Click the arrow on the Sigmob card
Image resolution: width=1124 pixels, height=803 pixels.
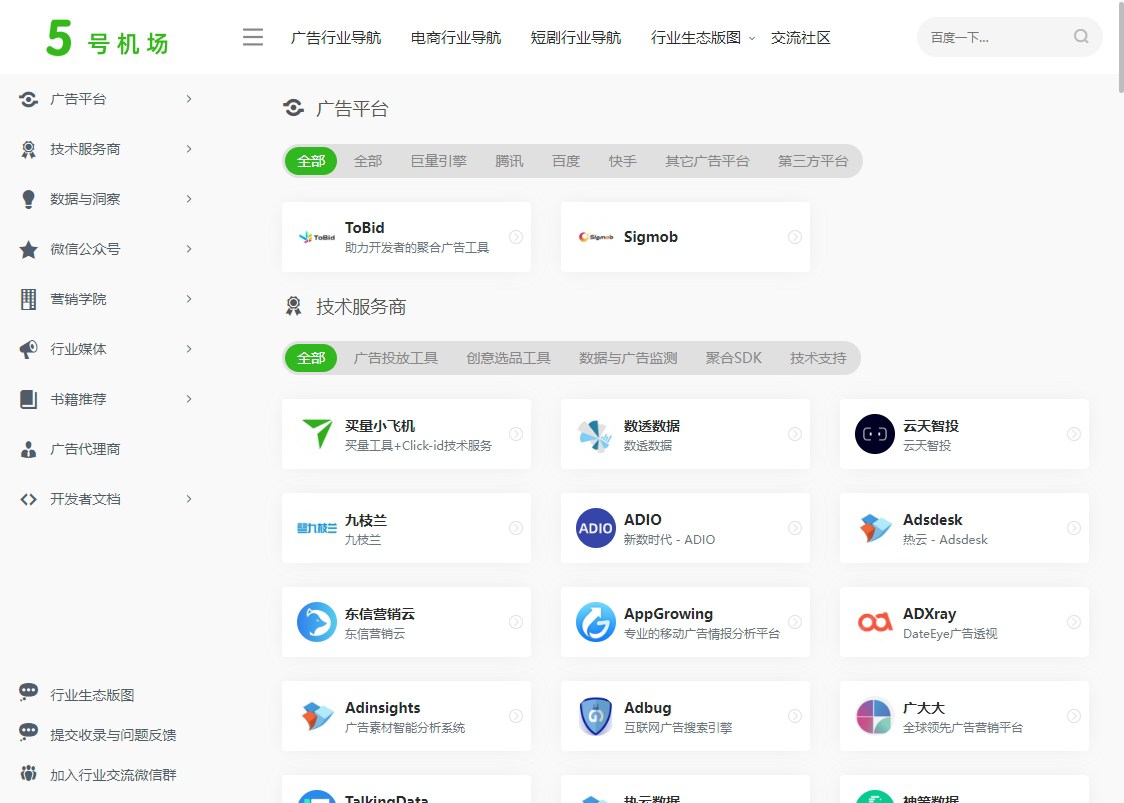coord(795,237)
